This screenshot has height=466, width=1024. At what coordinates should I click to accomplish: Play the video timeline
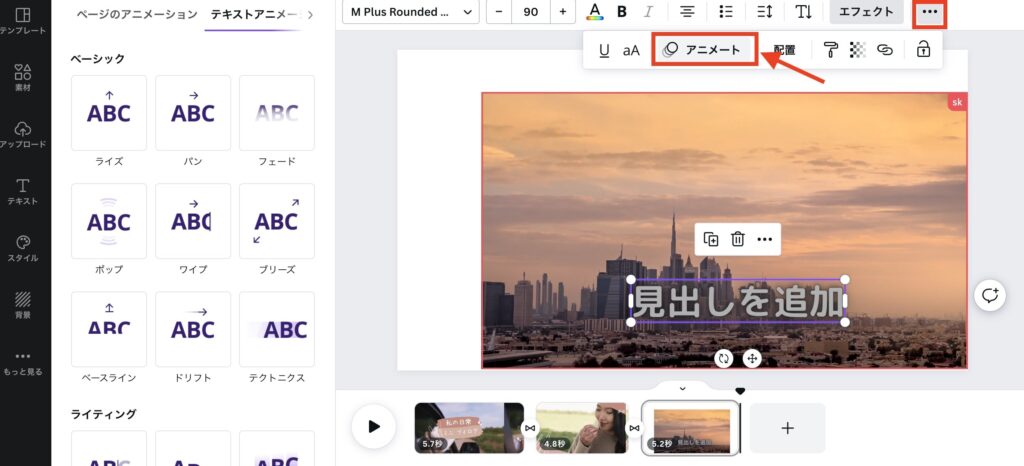[374, 427]
